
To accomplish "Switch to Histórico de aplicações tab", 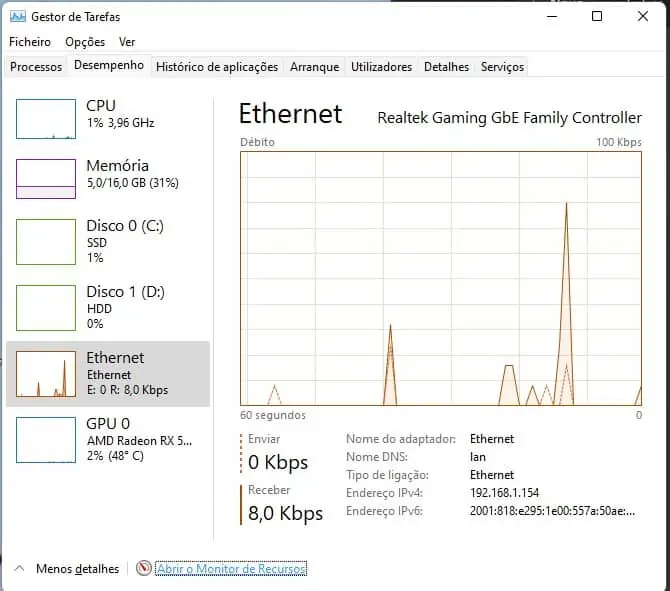I will pyautogui.click(x=217, y=67).
